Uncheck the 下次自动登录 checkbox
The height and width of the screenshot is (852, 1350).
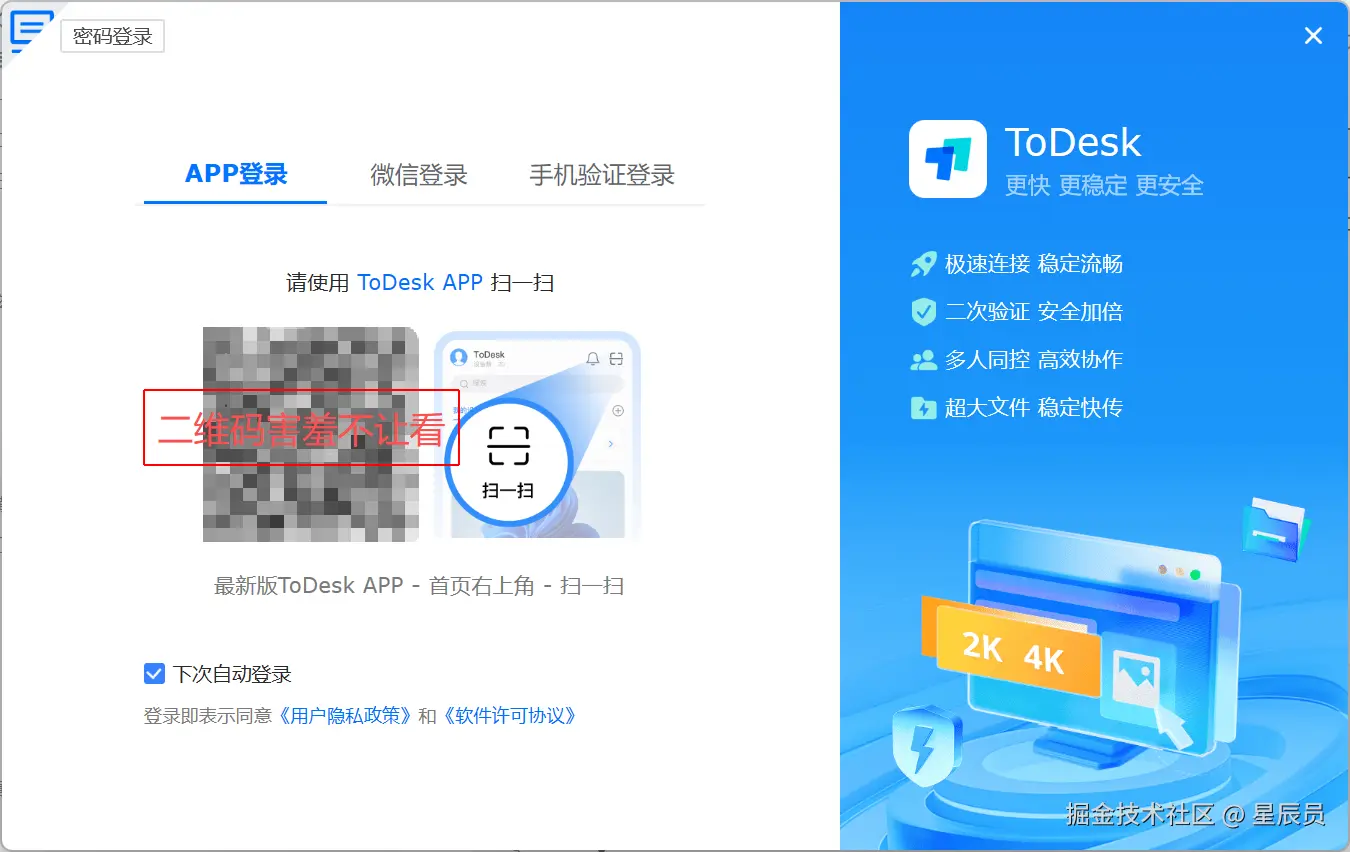[x=154, y=673]
